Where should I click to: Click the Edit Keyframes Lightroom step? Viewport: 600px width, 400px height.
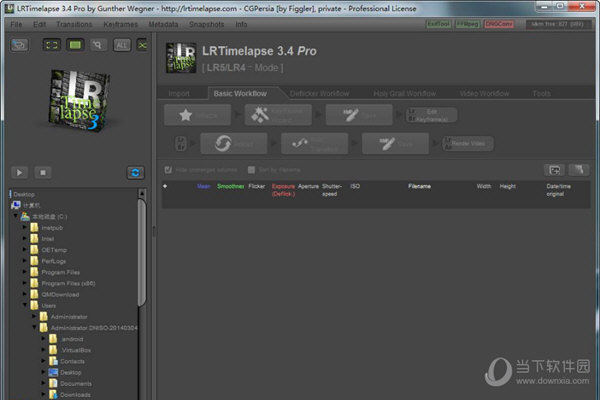coord(431,115)
